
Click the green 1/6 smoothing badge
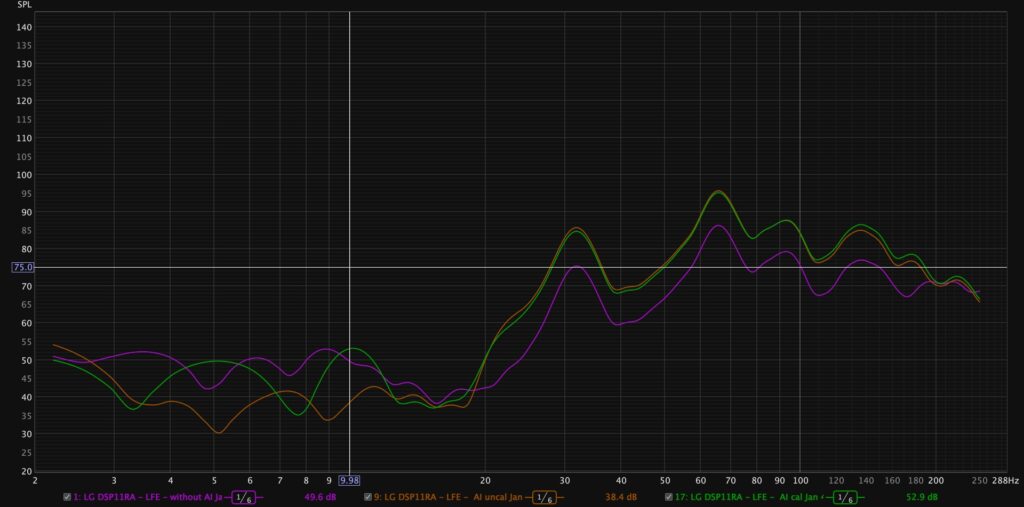(x=845, y=497)
